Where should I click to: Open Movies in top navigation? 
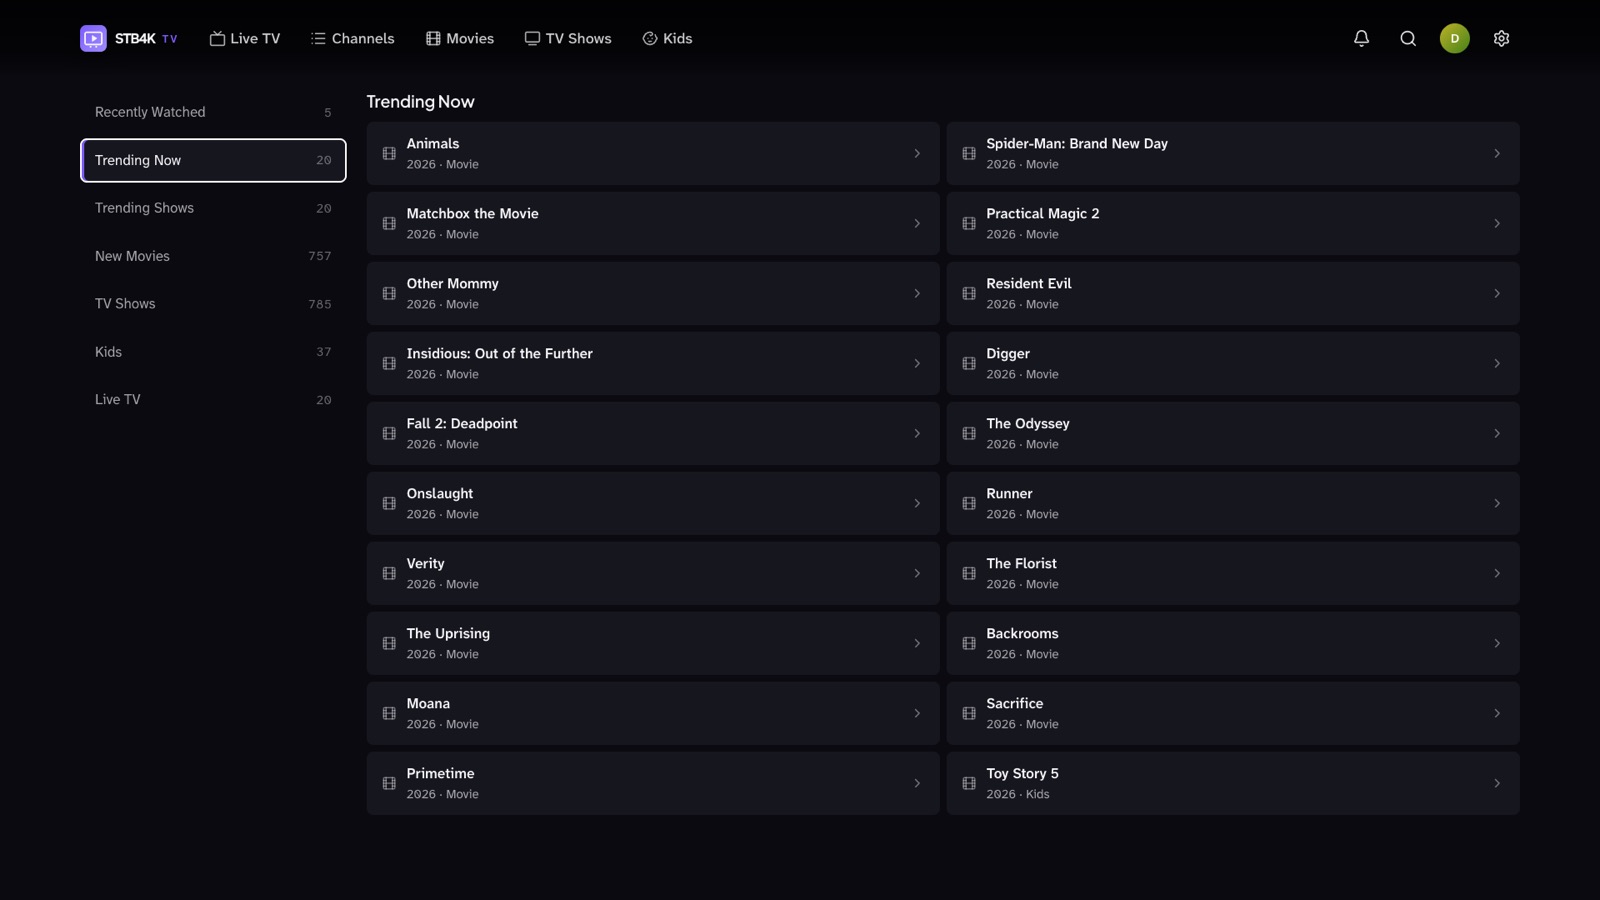point(460,39)
